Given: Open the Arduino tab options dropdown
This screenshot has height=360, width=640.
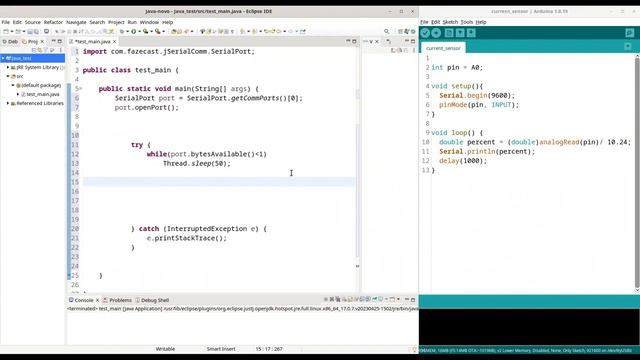Looking at the screenshot, I should [x=628, y=47].
